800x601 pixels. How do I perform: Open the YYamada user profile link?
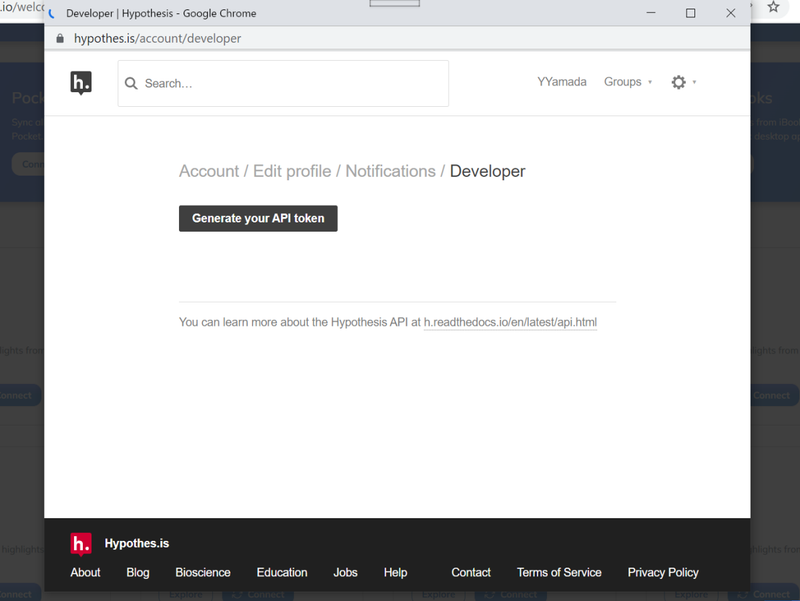562,82
